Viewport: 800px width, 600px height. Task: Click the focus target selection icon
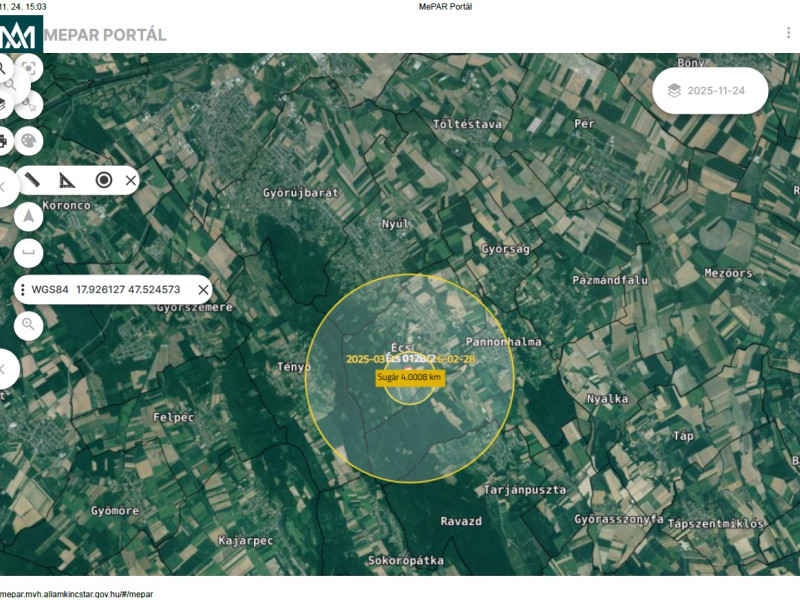point(29,68)
